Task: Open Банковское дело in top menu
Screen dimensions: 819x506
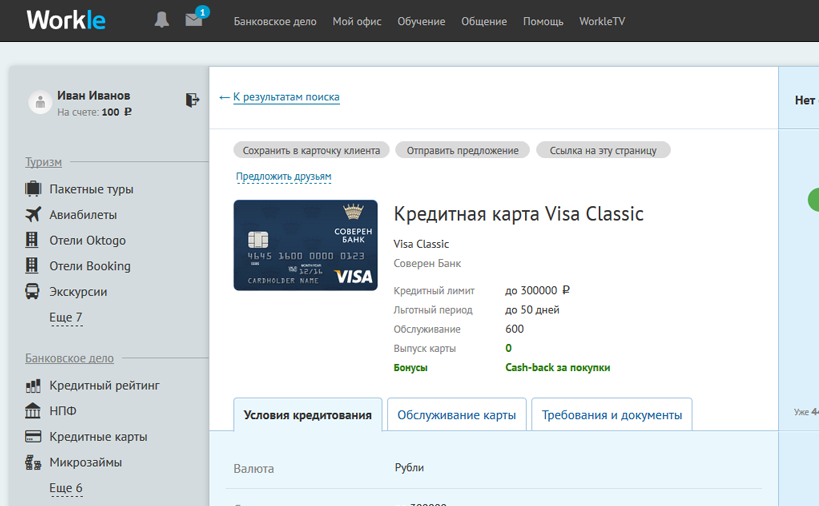Action: 275,21
